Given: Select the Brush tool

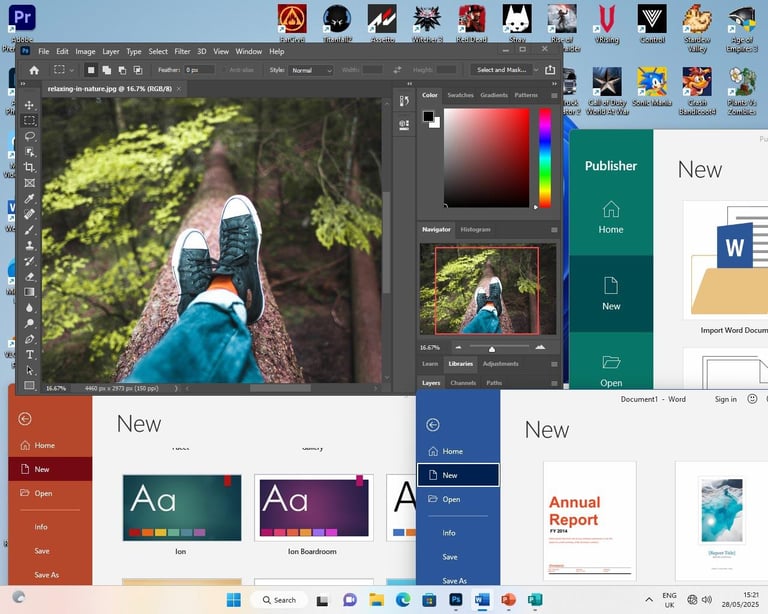Looking at the screenshot, I should point(29,230).
